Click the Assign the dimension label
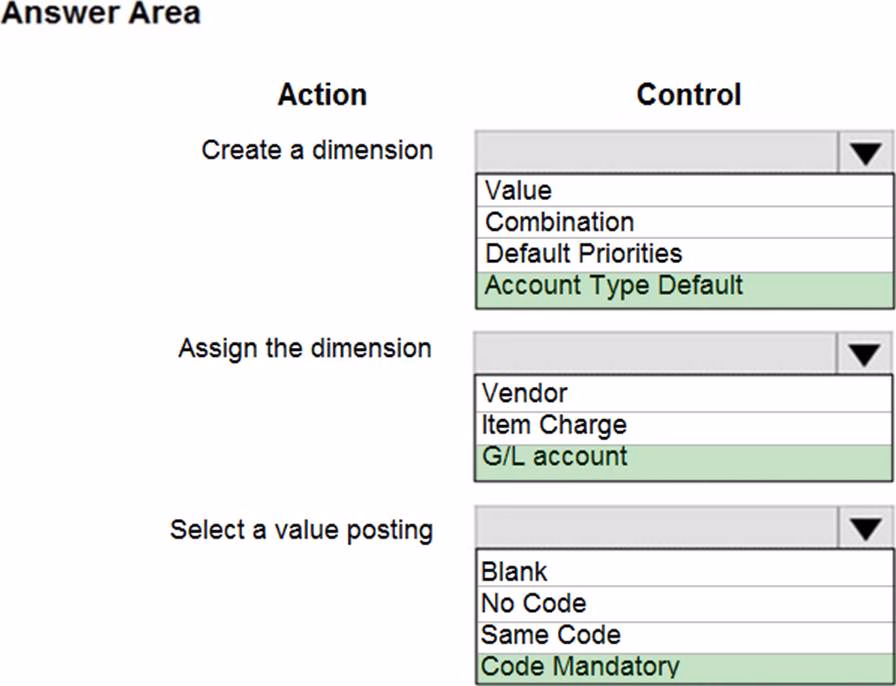Screen dimensions: 896x686 tap(305, 349)
